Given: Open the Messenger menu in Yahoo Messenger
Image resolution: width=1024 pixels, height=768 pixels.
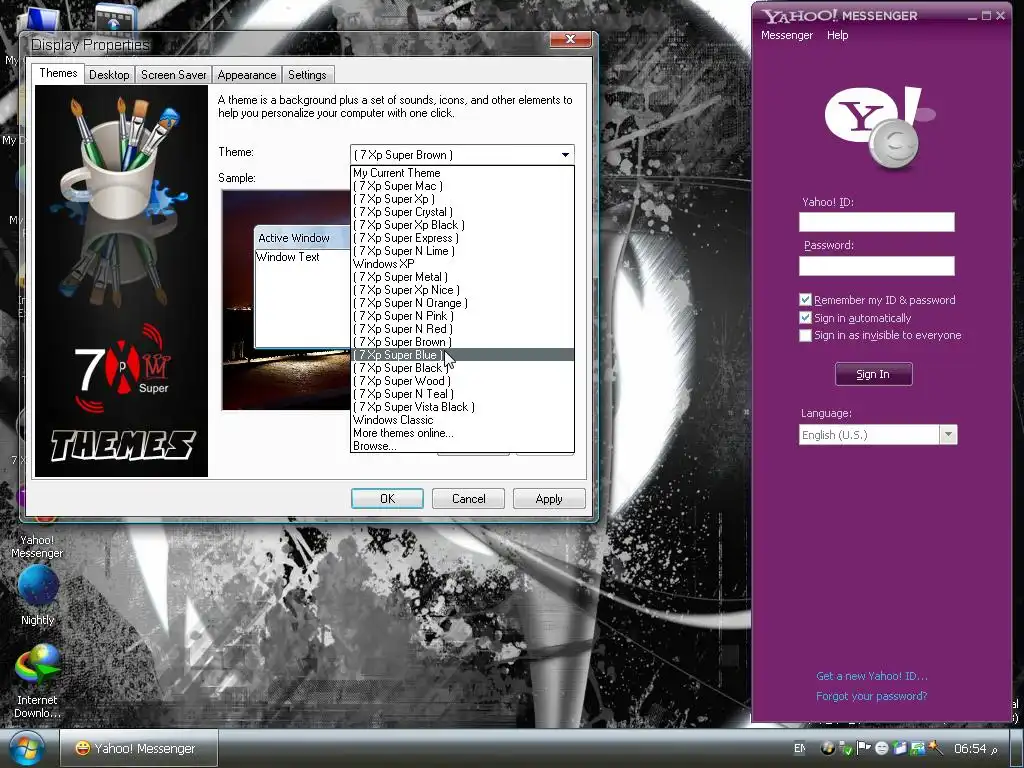Looking at the screenshot, I should click(x=786, y=35).
